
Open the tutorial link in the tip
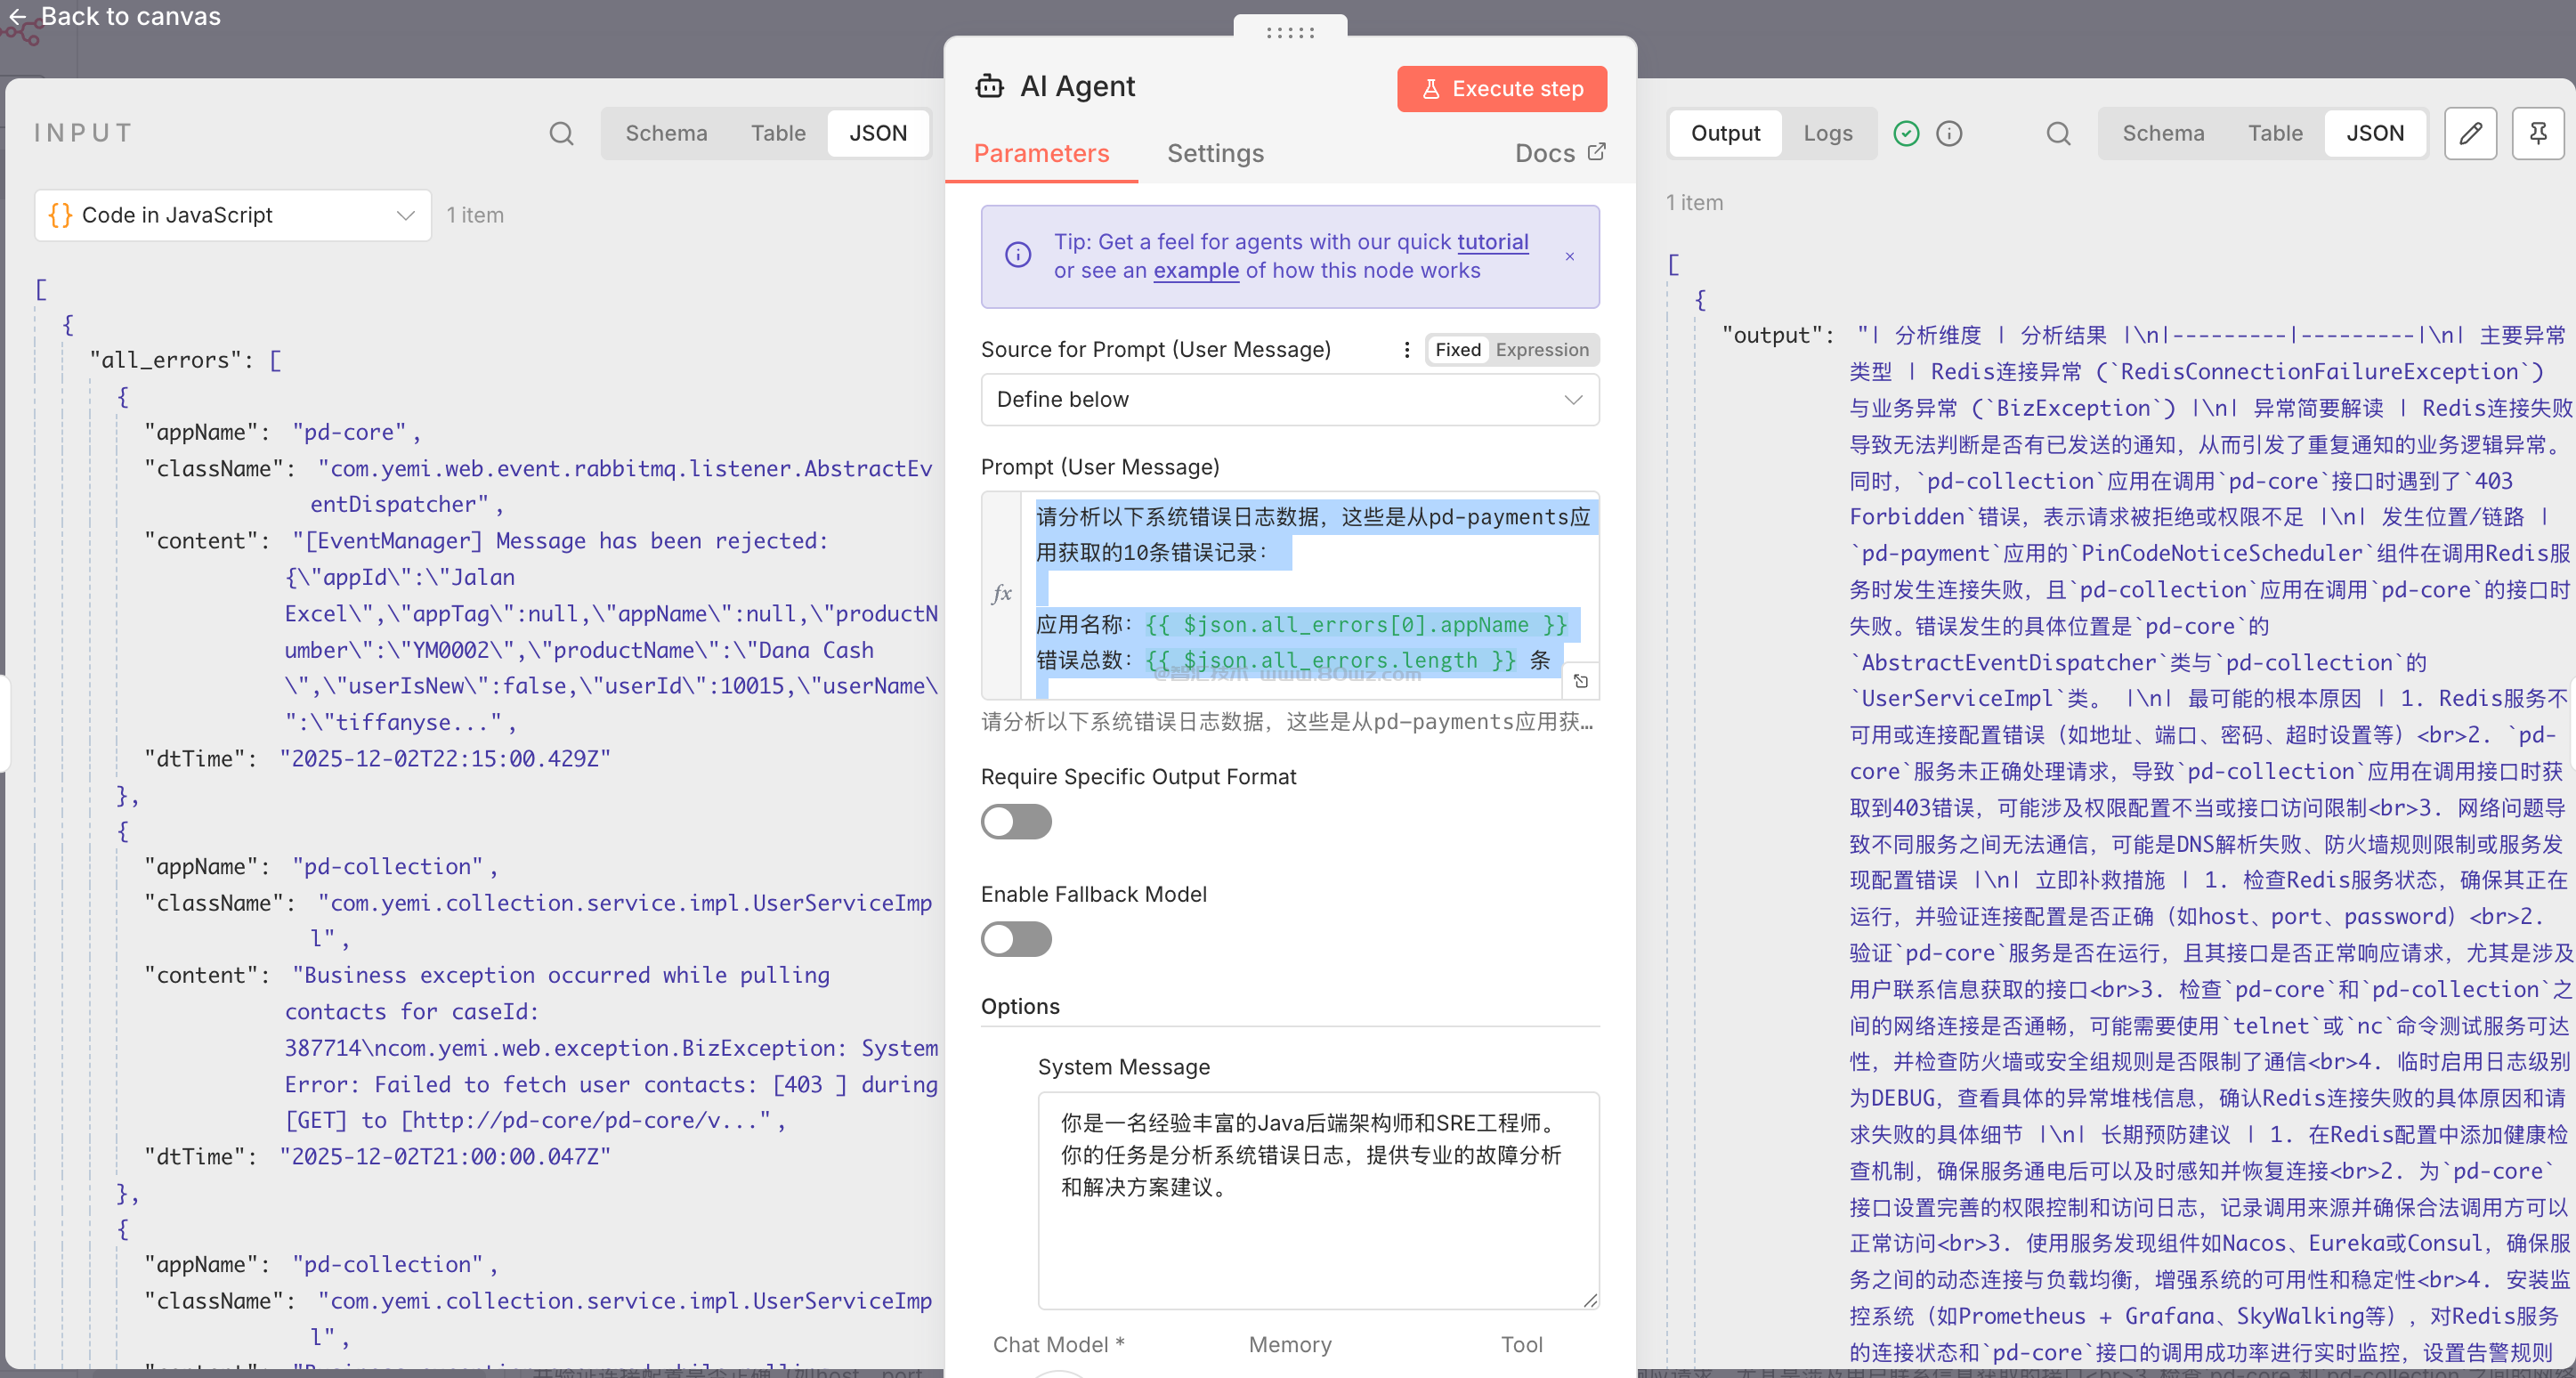1492,242
